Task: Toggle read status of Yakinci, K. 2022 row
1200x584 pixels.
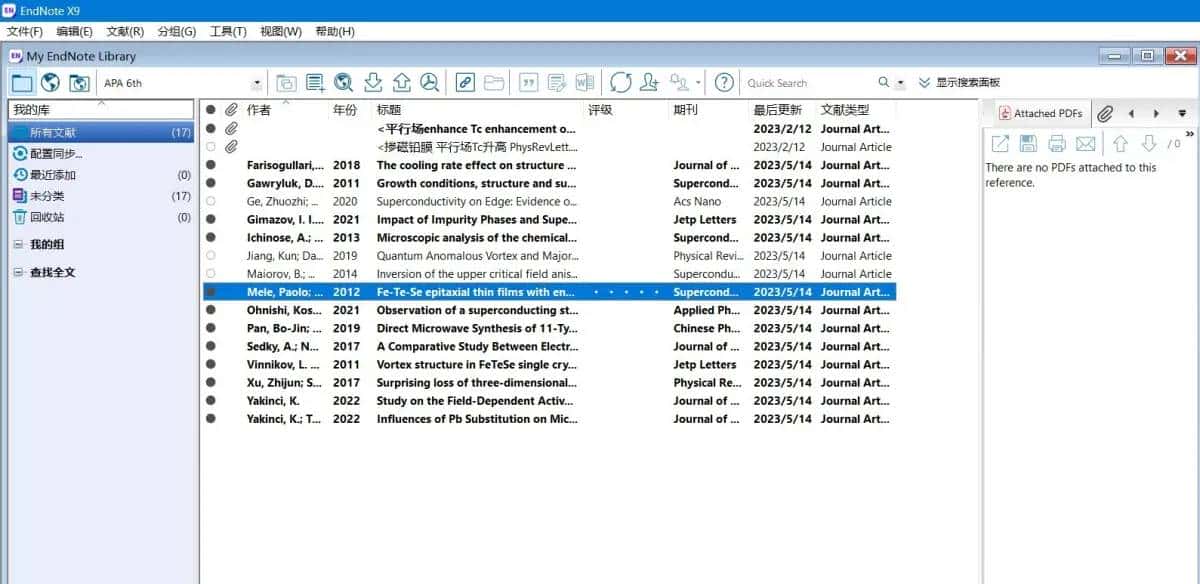Action: [x=211, y=400]
